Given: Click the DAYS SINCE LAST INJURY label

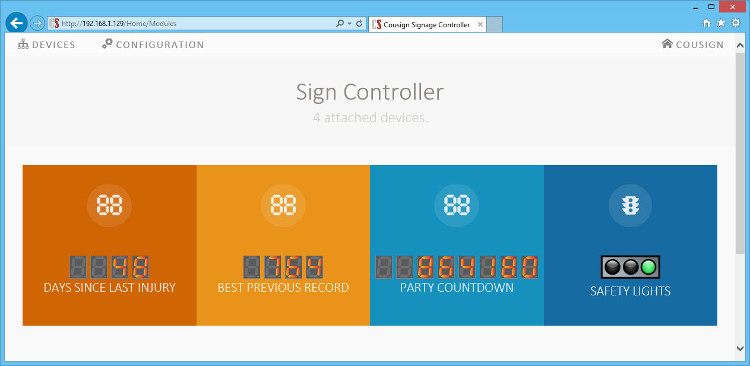Looking at the screenshot, I should (x=110, y=288).
